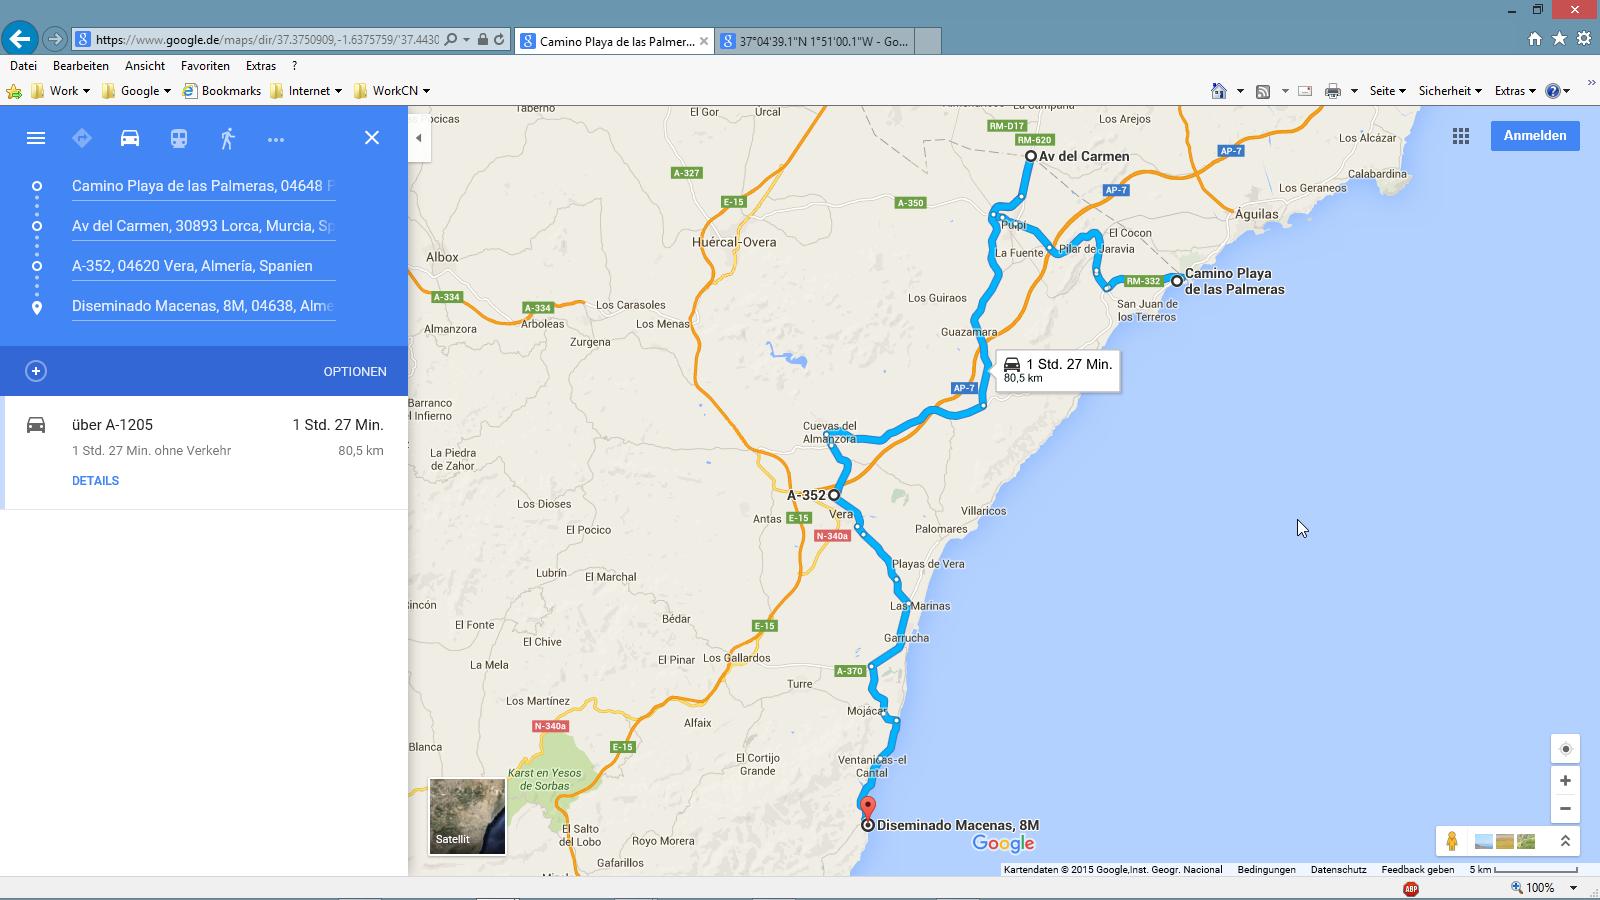Open route OPTIONEN
Screen dimensions: 1600x900
[355, 371]
